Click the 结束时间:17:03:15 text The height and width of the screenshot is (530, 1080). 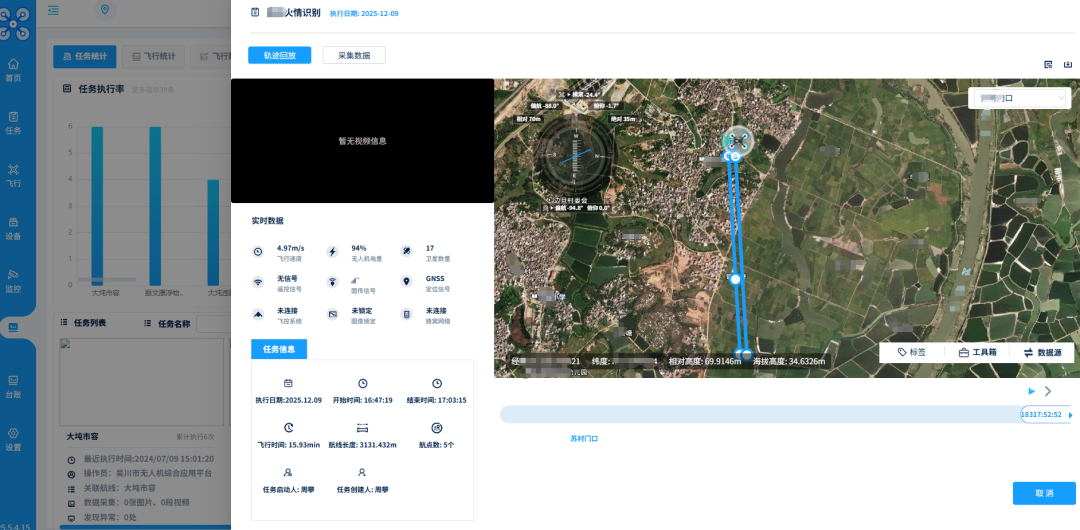click(437, 400)
